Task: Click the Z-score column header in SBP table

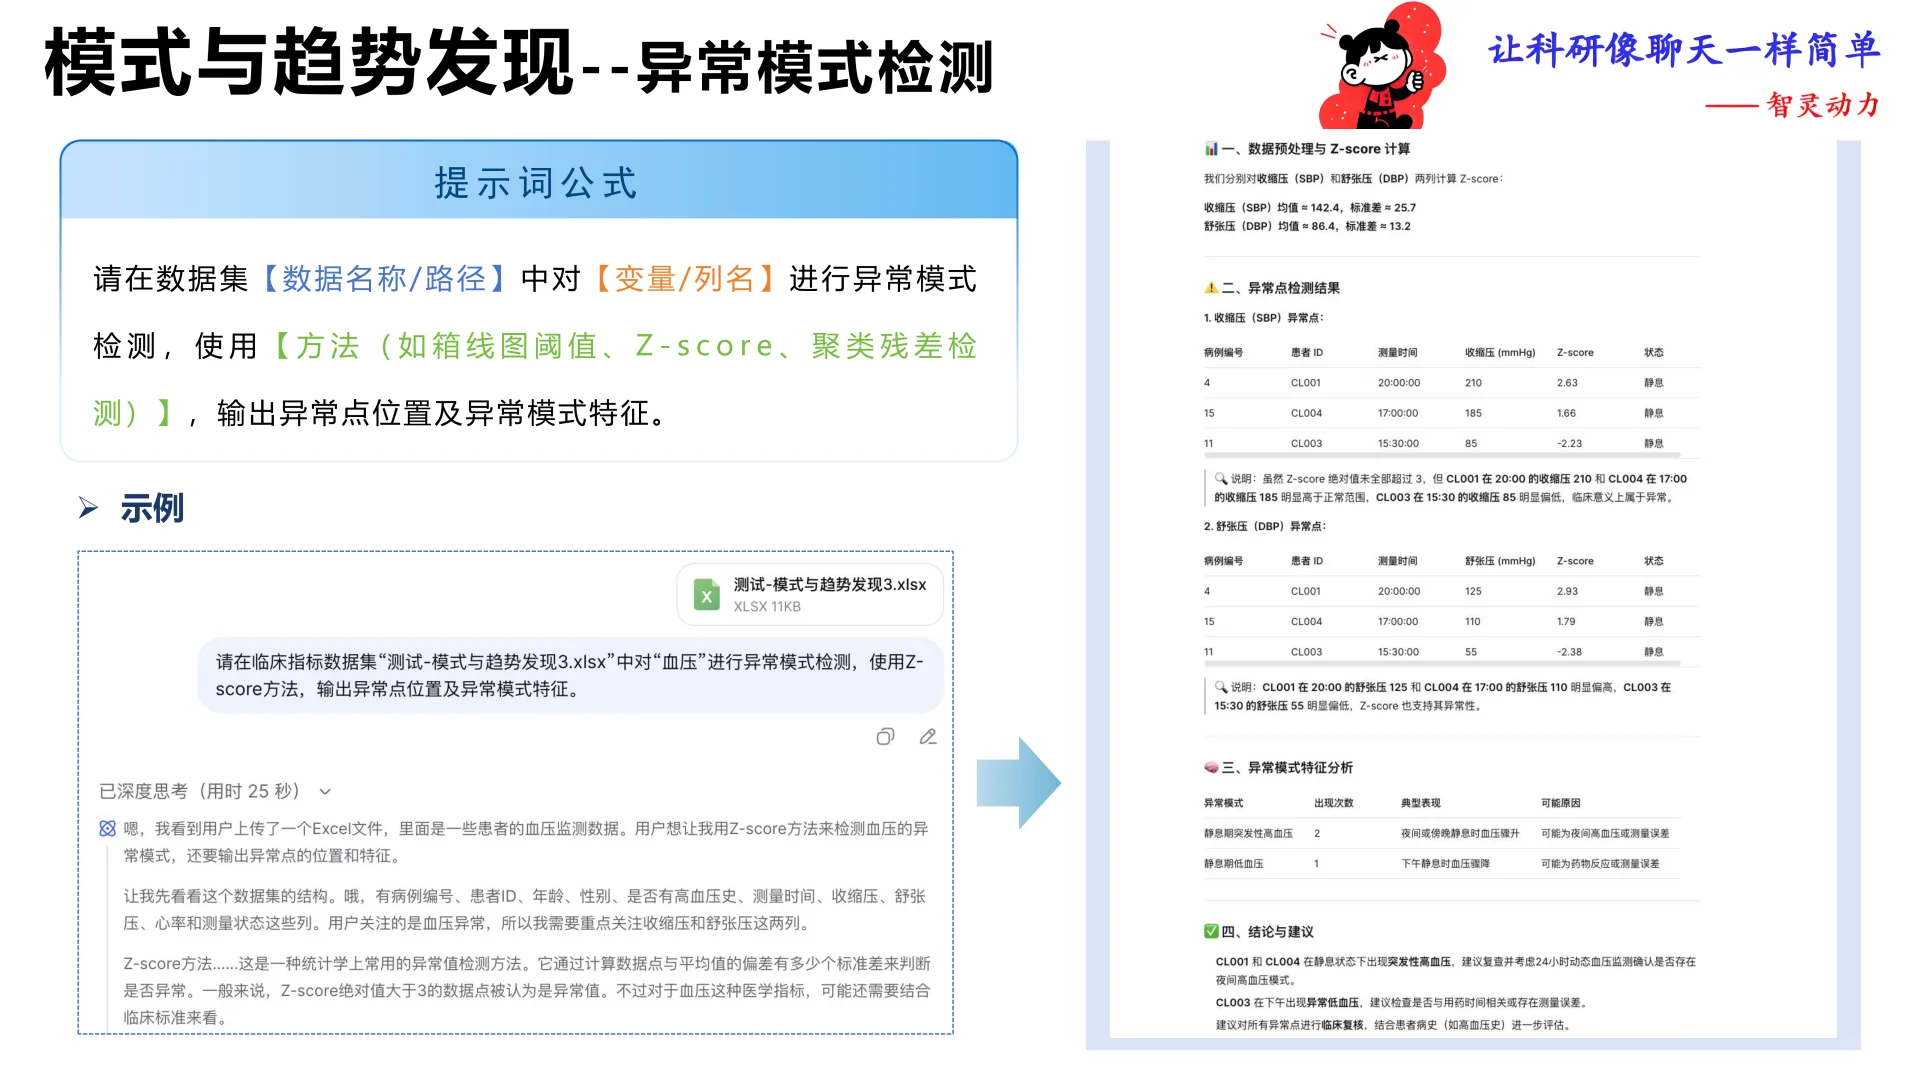Action: [x=1575, y=353]
